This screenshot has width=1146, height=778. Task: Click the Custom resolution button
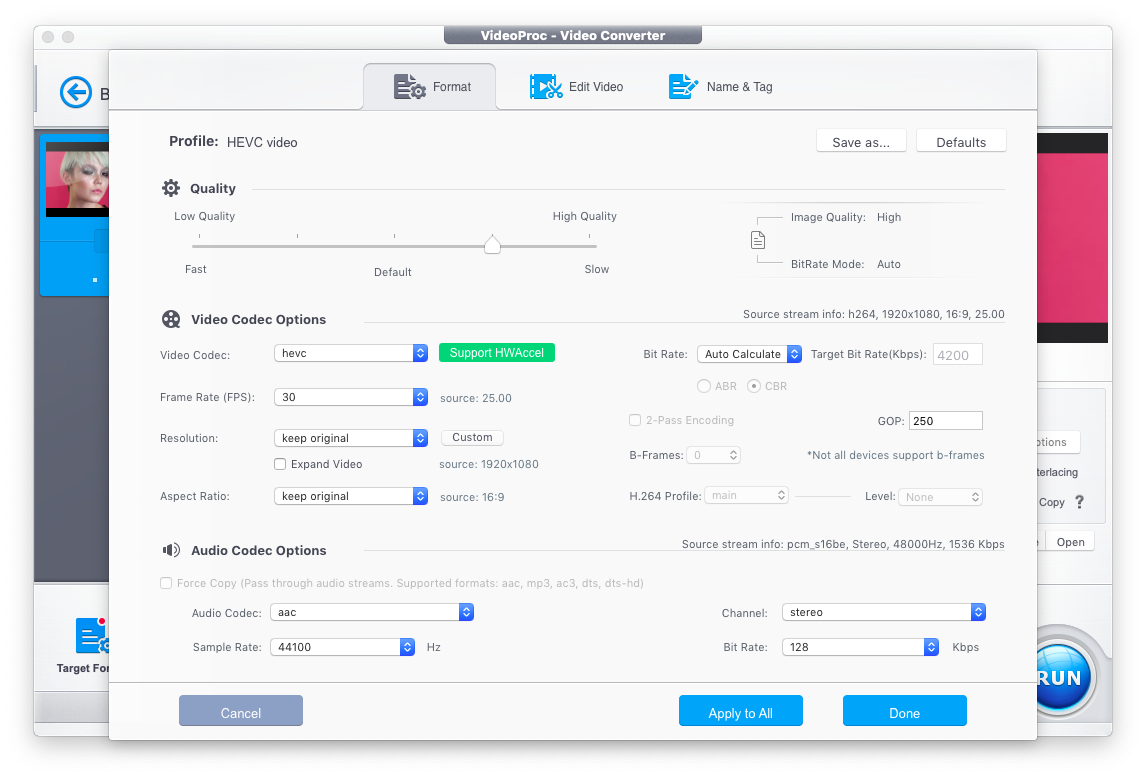472,437
